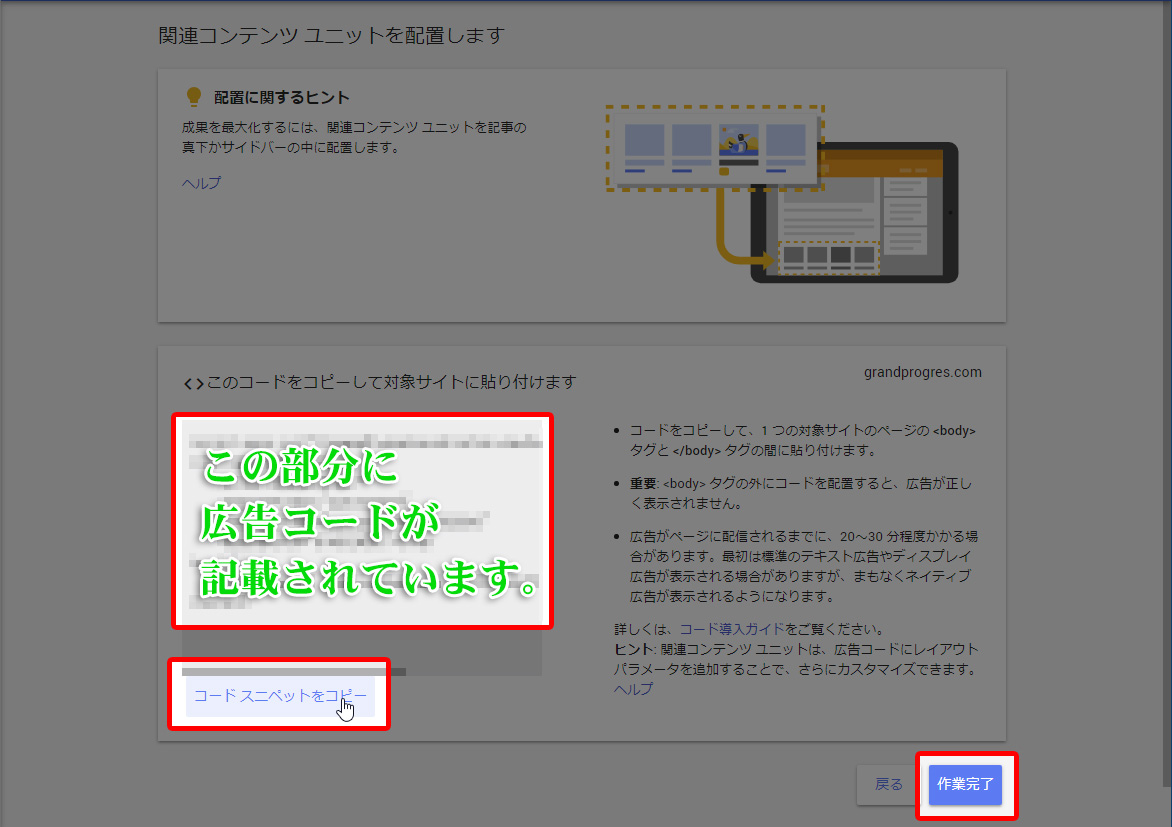
Task: Click the dotted ad row inside tablet illustration
Action: pos(828,256)
